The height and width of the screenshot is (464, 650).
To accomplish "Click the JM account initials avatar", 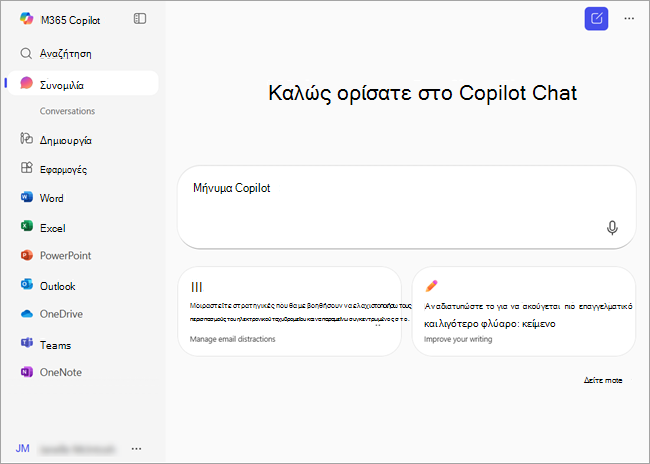I will (22, 448).
